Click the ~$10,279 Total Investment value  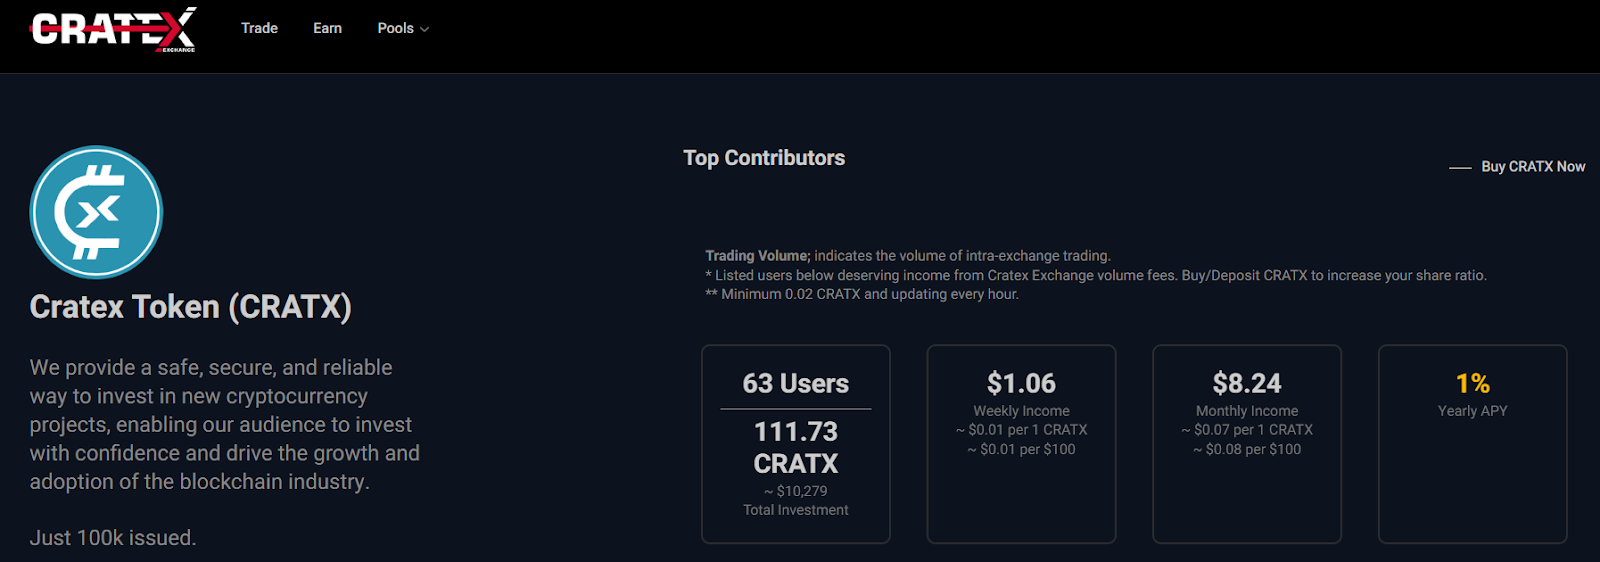796,491
